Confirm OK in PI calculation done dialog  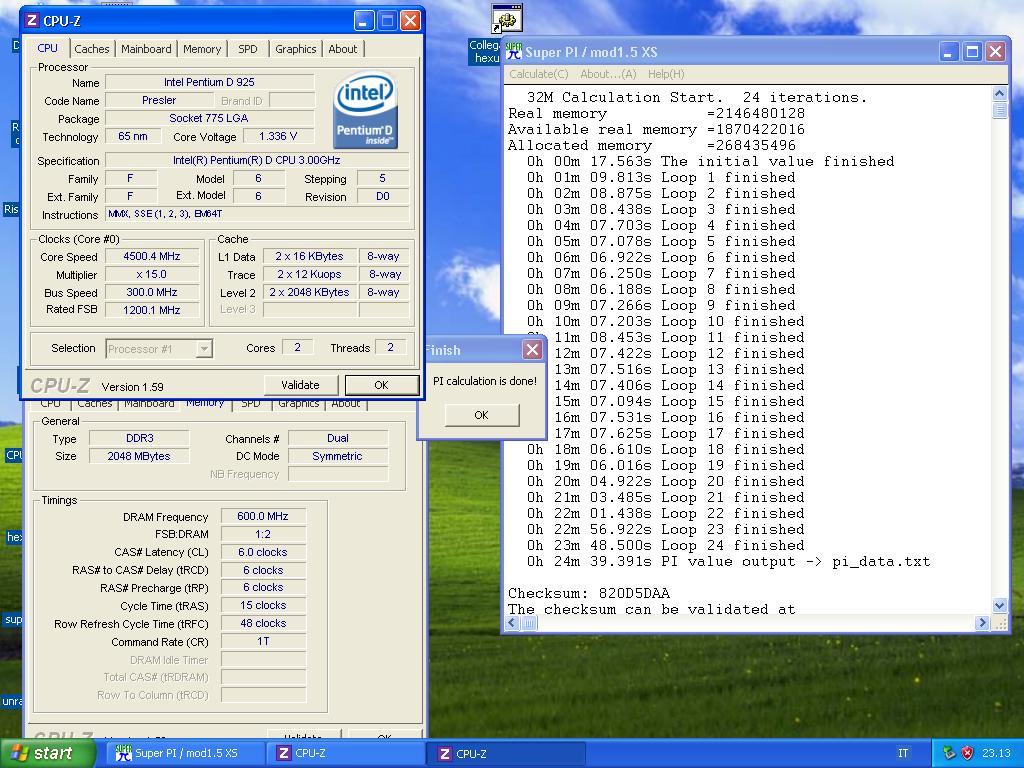481,415
